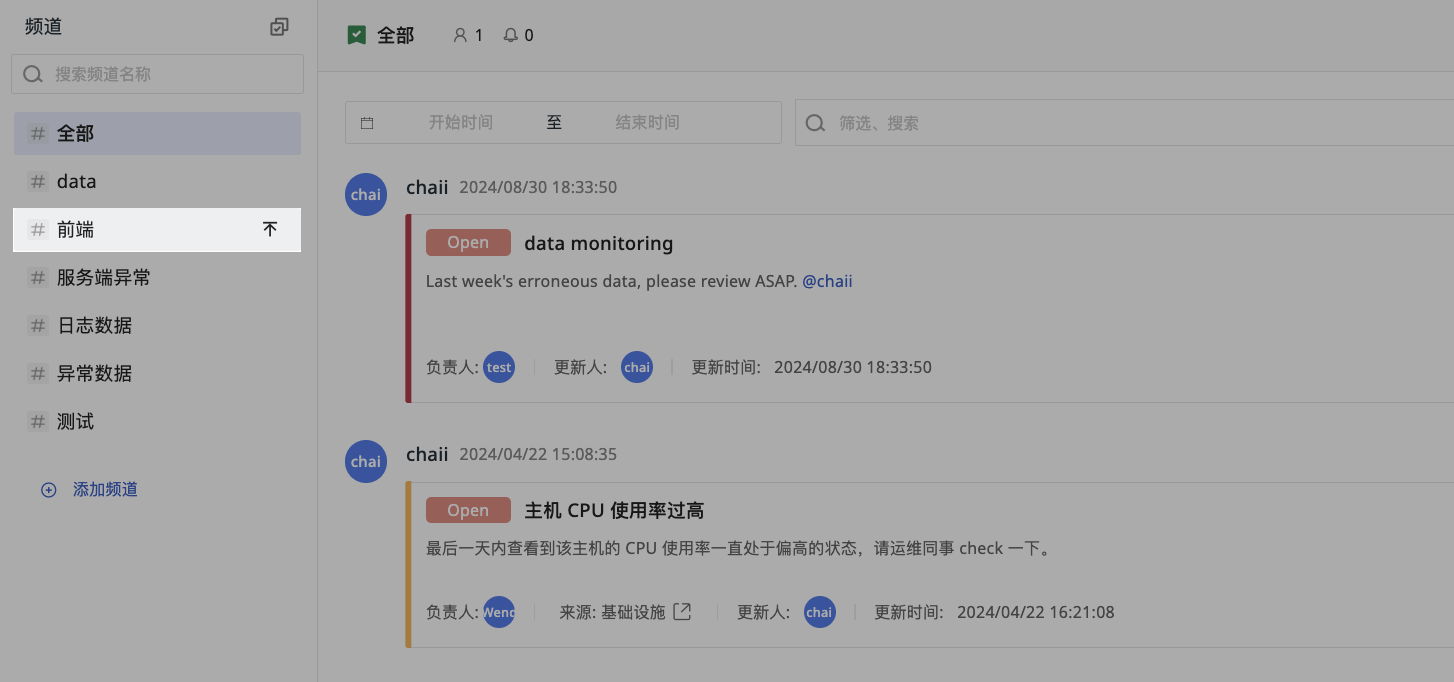The height and width of the screenshot is (682, 1454).
Task: Click the test assignee avatar on data monitoring
Action: point(499,367)
